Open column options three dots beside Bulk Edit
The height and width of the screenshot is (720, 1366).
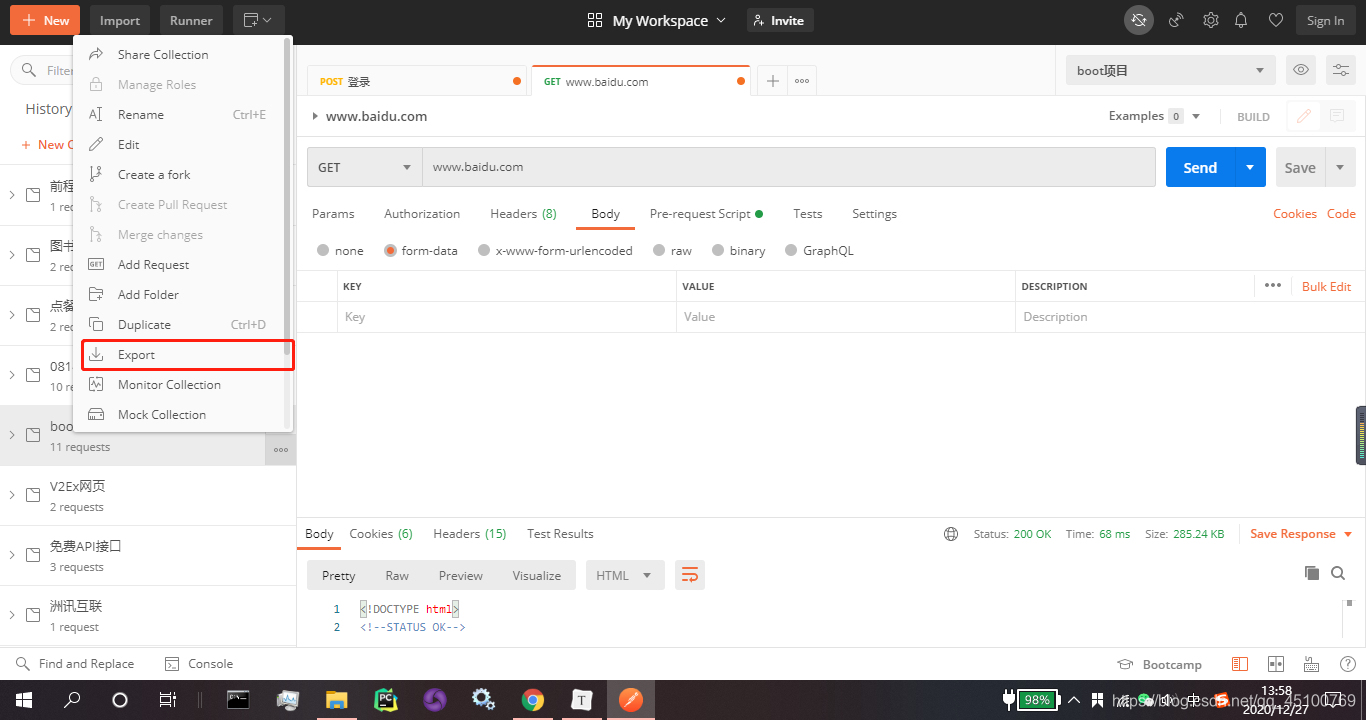point(1272,286)
